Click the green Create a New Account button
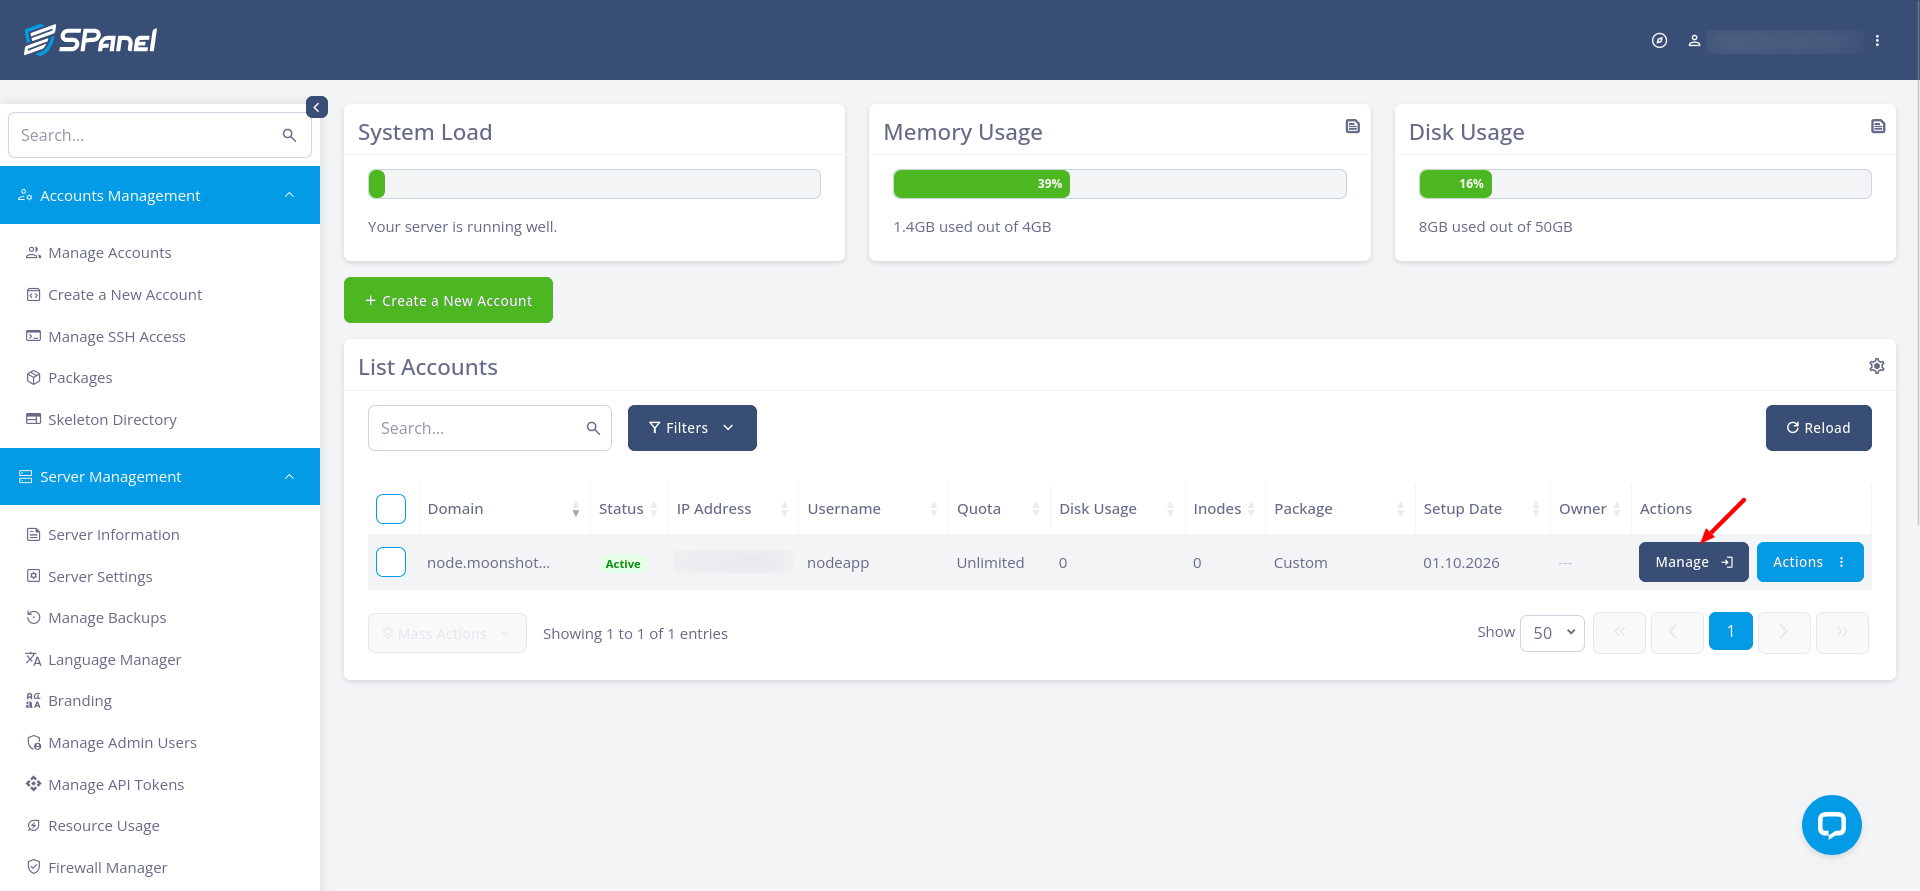This screenshot has height=891, width=1920. tap(448, 300)
